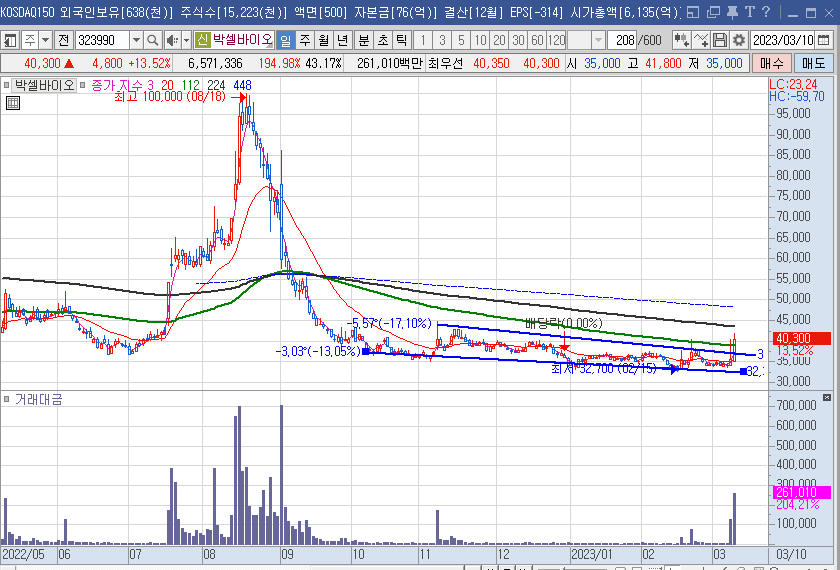Open the calendar date picker icon
This screenshot has height=570, width=840.
point(824,40)
